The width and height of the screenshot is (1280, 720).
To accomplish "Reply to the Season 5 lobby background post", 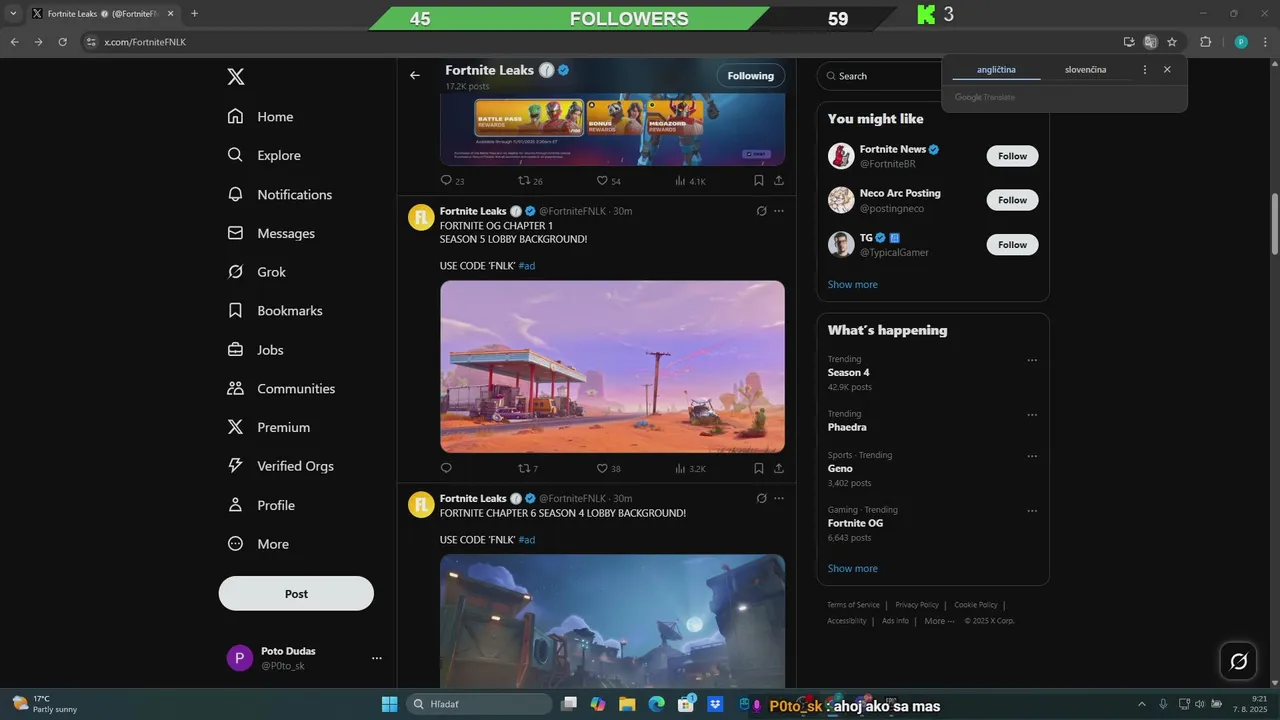I will (x=446, y=468).
